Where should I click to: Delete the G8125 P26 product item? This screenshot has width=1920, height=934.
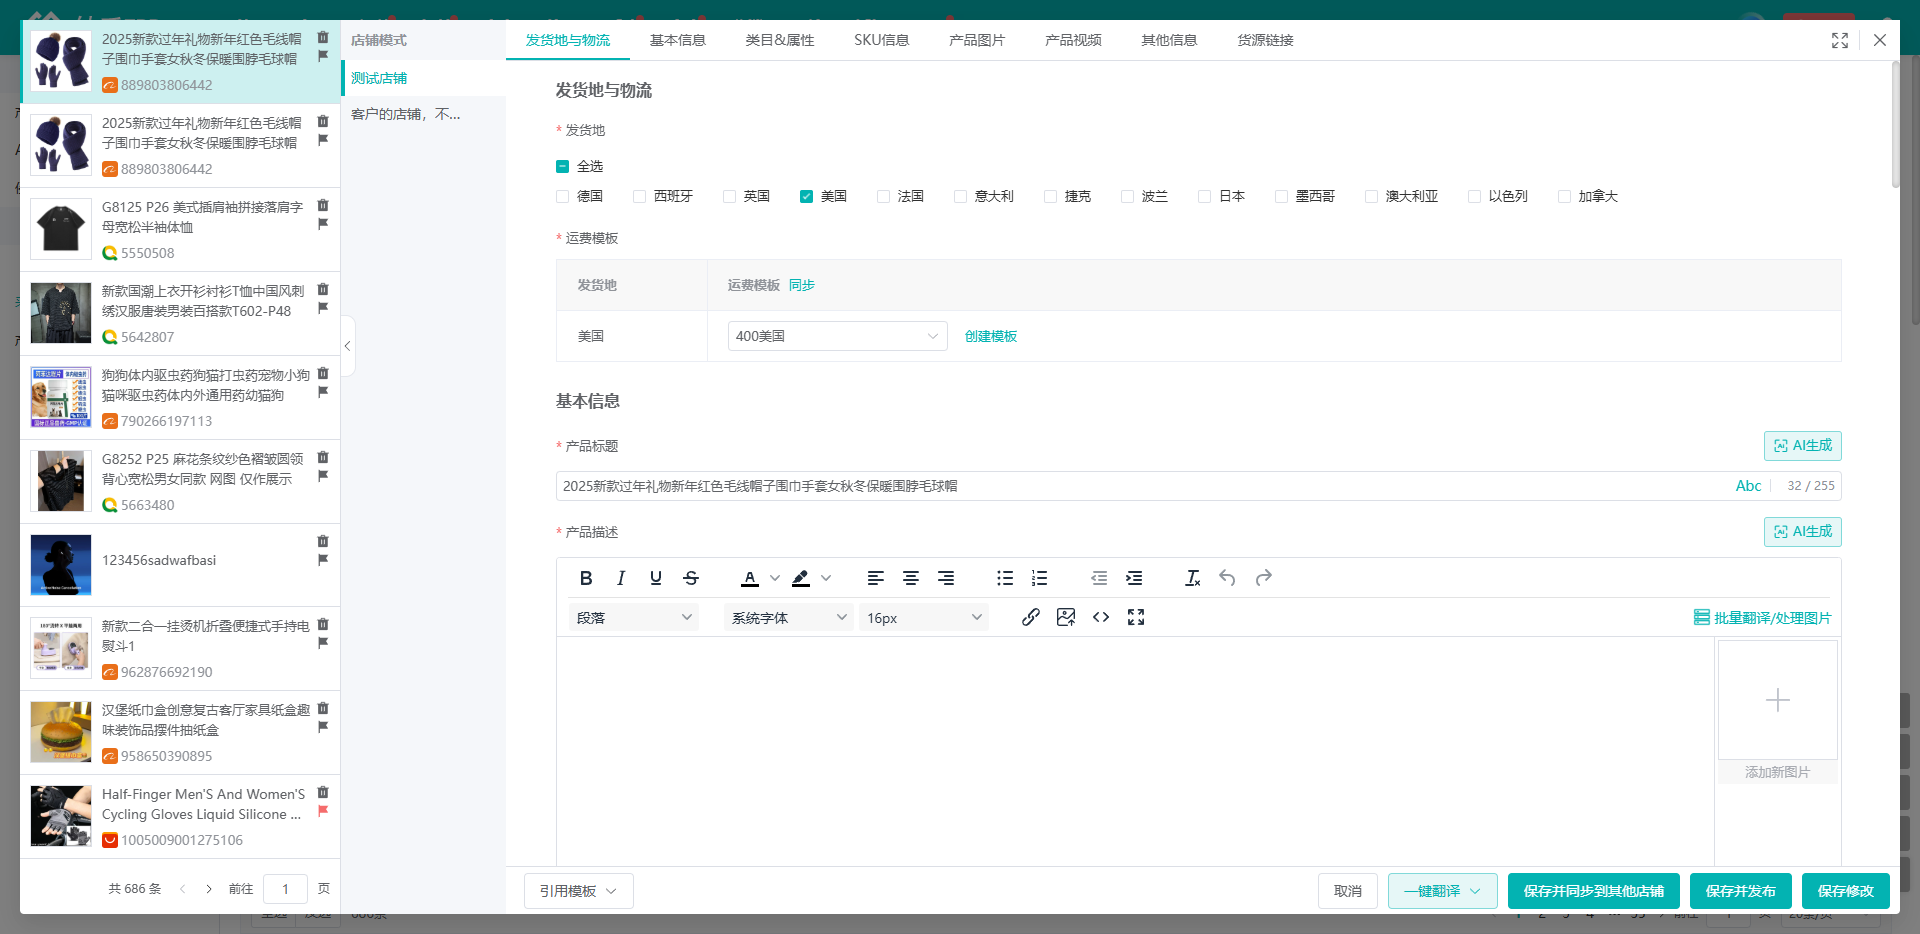(323, 205)
